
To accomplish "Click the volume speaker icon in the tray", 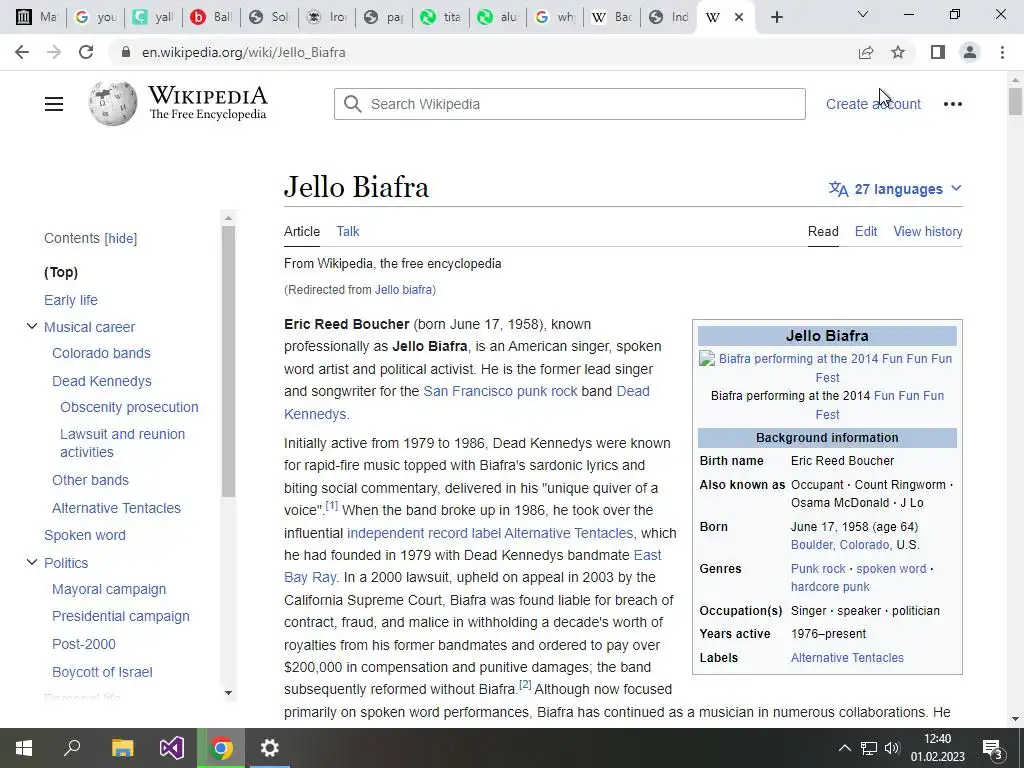I will 892,748.
